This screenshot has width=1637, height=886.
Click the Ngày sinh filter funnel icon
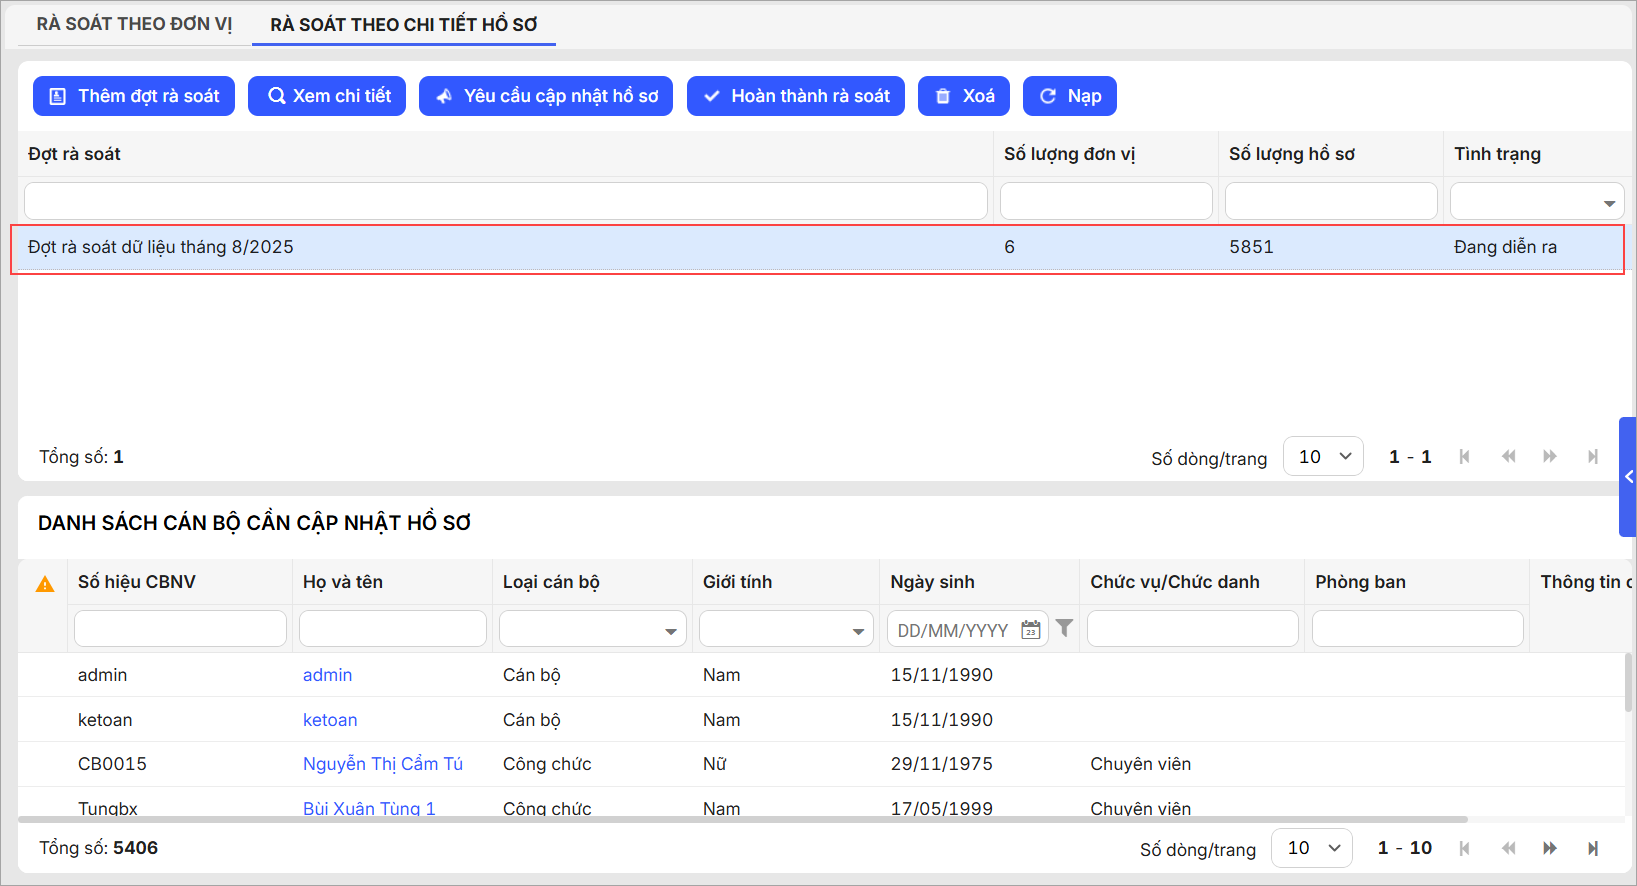point(1065,628)
